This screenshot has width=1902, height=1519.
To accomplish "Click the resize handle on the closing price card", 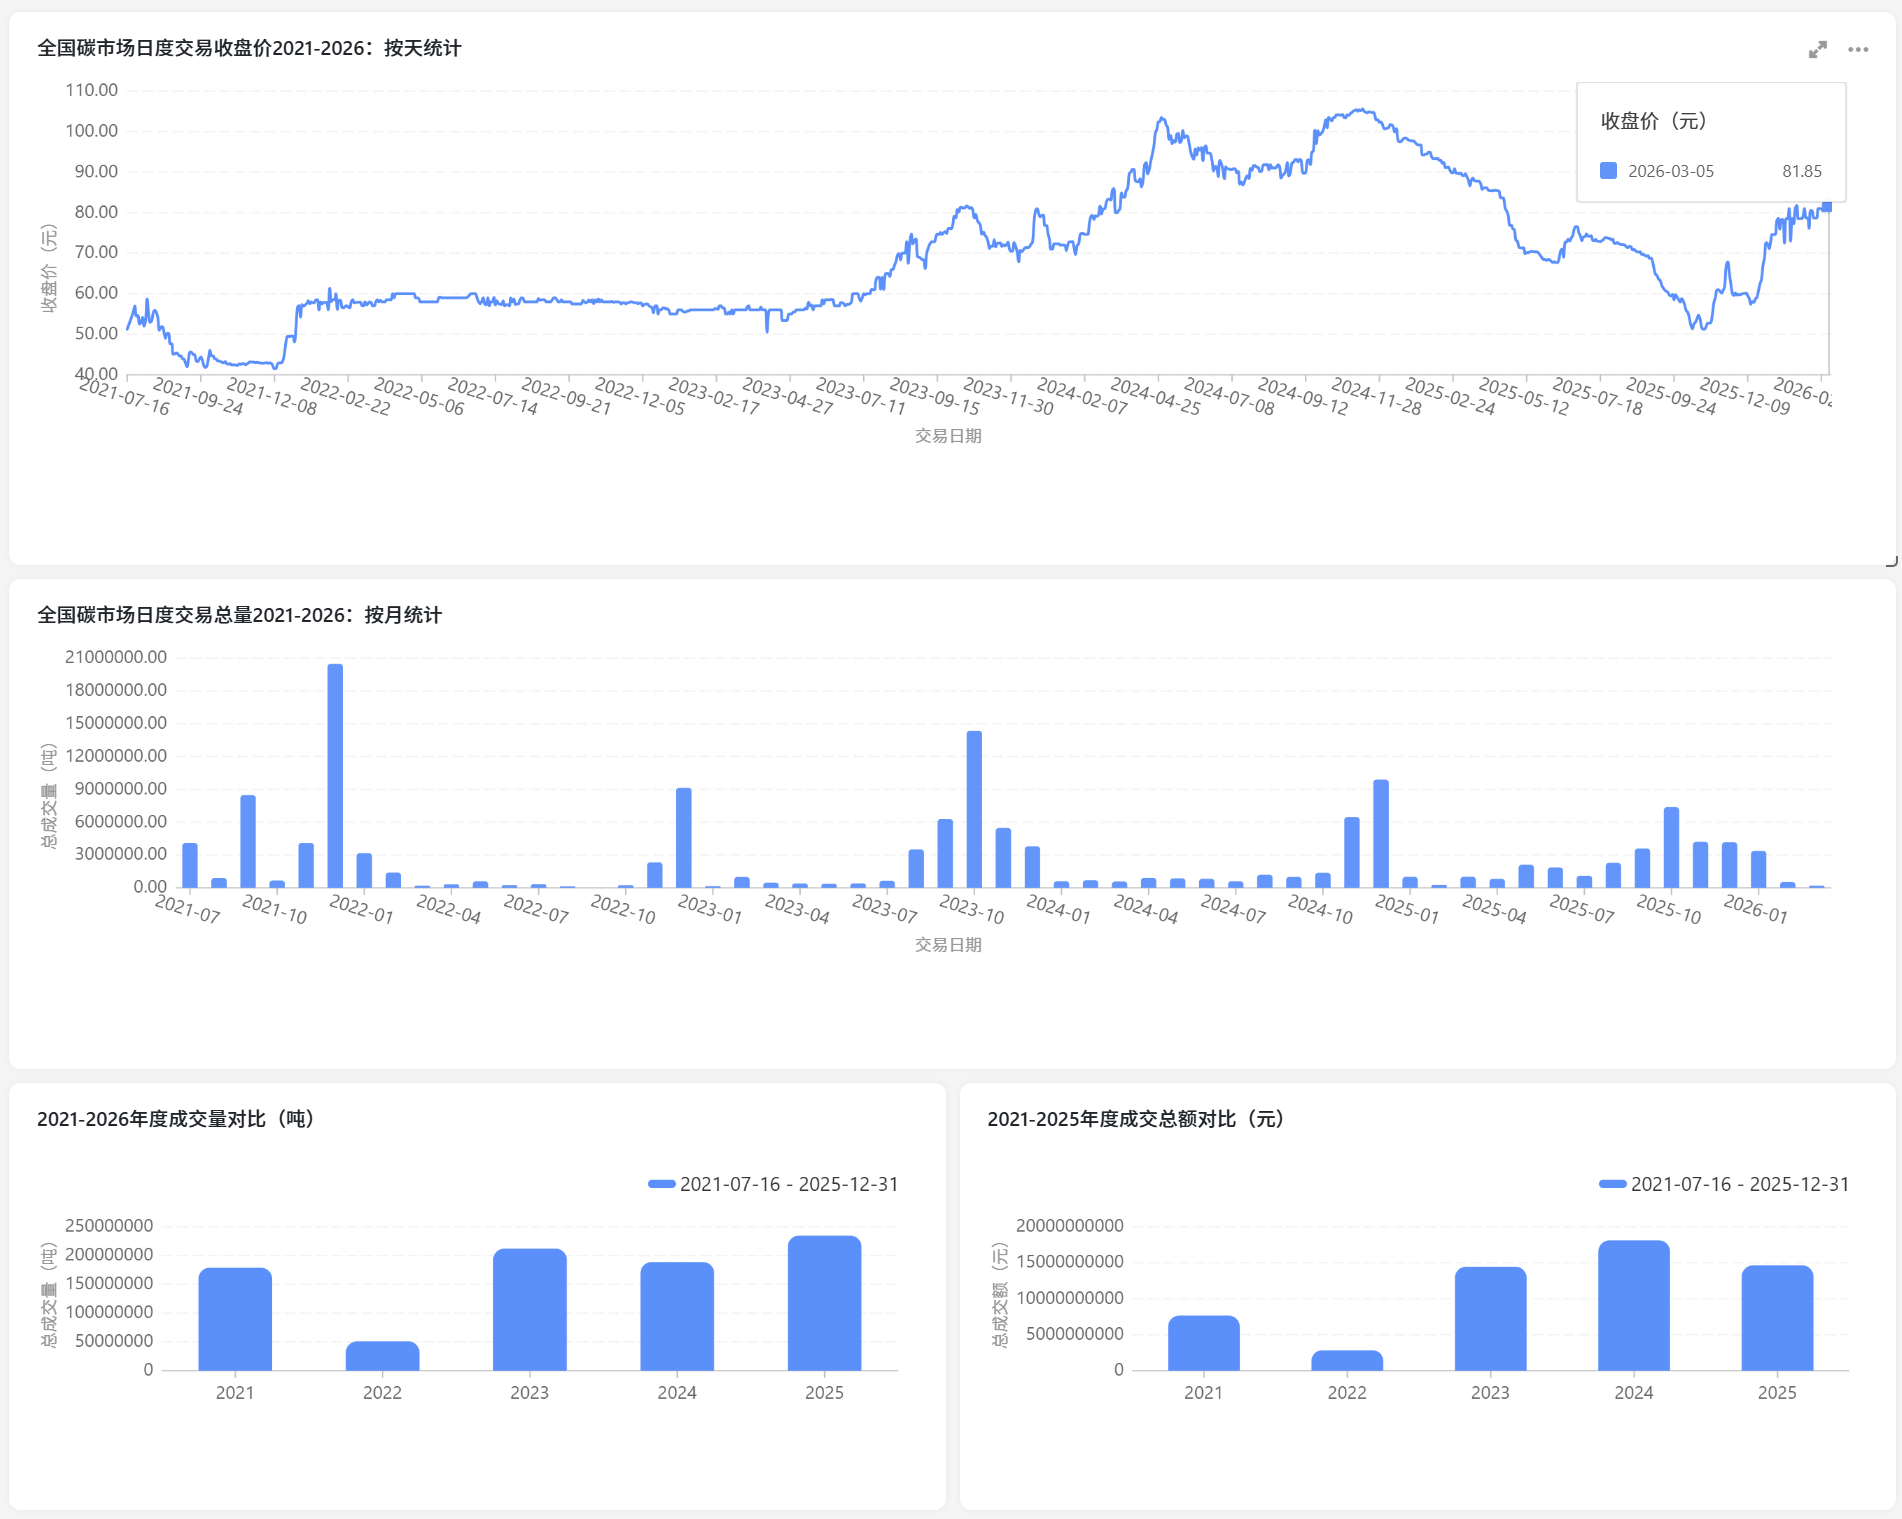I will tap(1890, 561).
